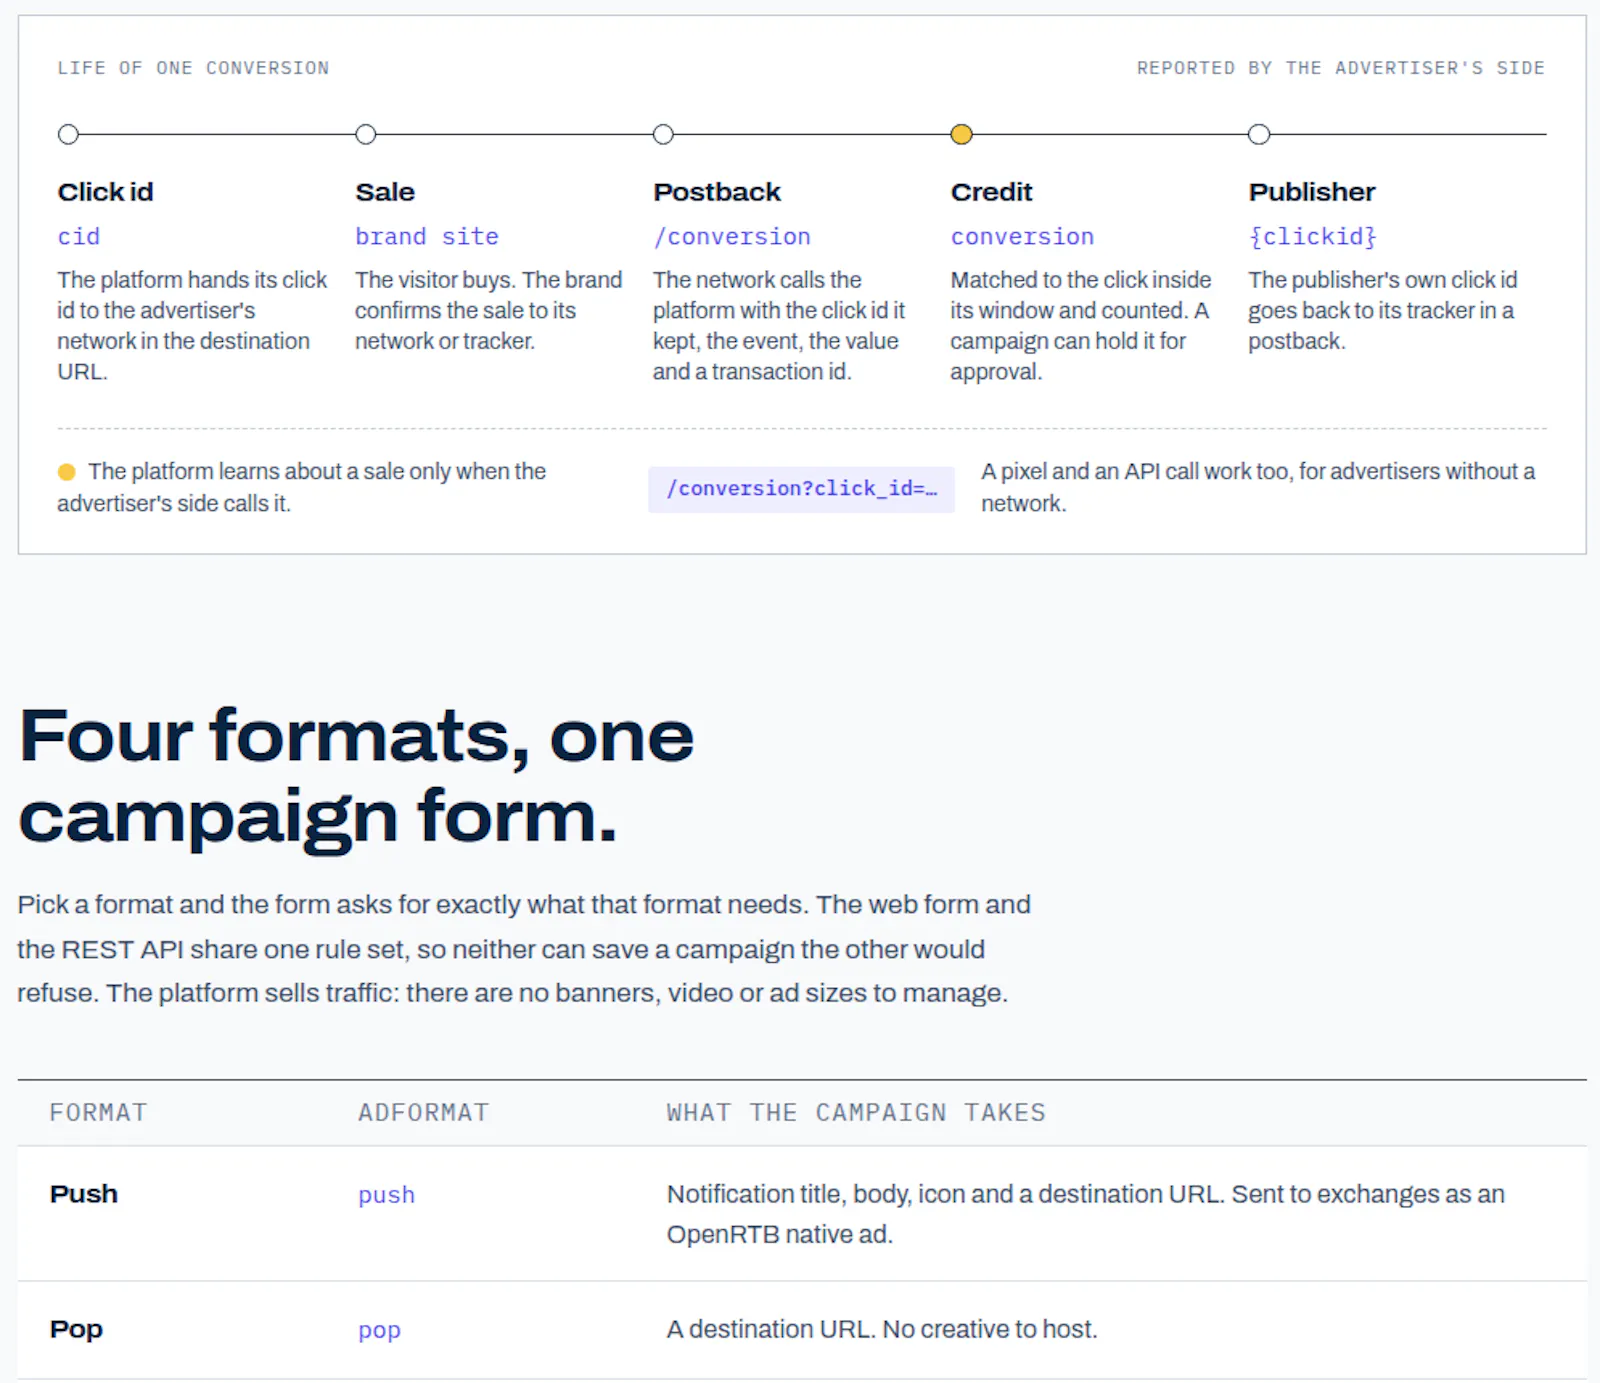
Task: Click the highlighted yellow Credit step marker
Action: 961,134
